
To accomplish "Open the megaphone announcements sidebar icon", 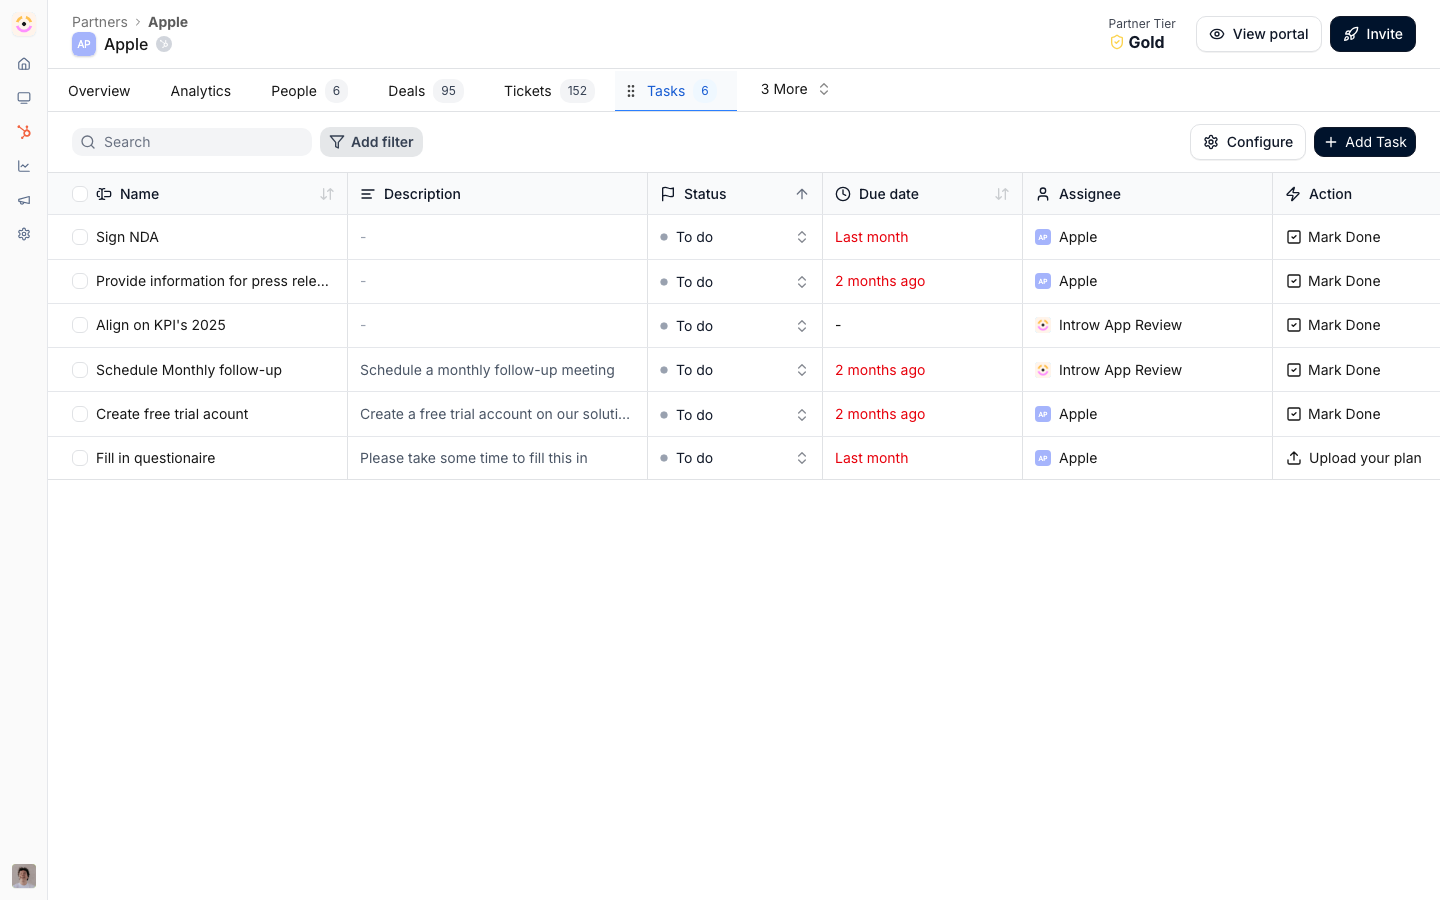I will pyautogui.click(x=24, y=200).
